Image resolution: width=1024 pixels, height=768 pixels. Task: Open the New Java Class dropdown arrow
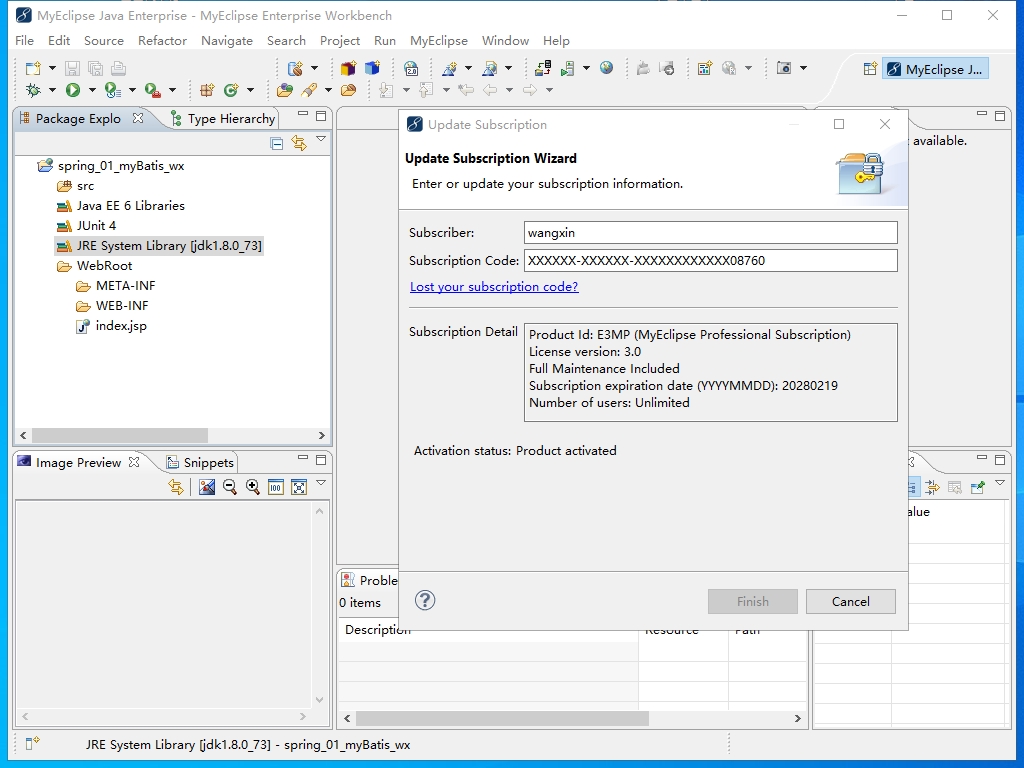pos(250,90)
